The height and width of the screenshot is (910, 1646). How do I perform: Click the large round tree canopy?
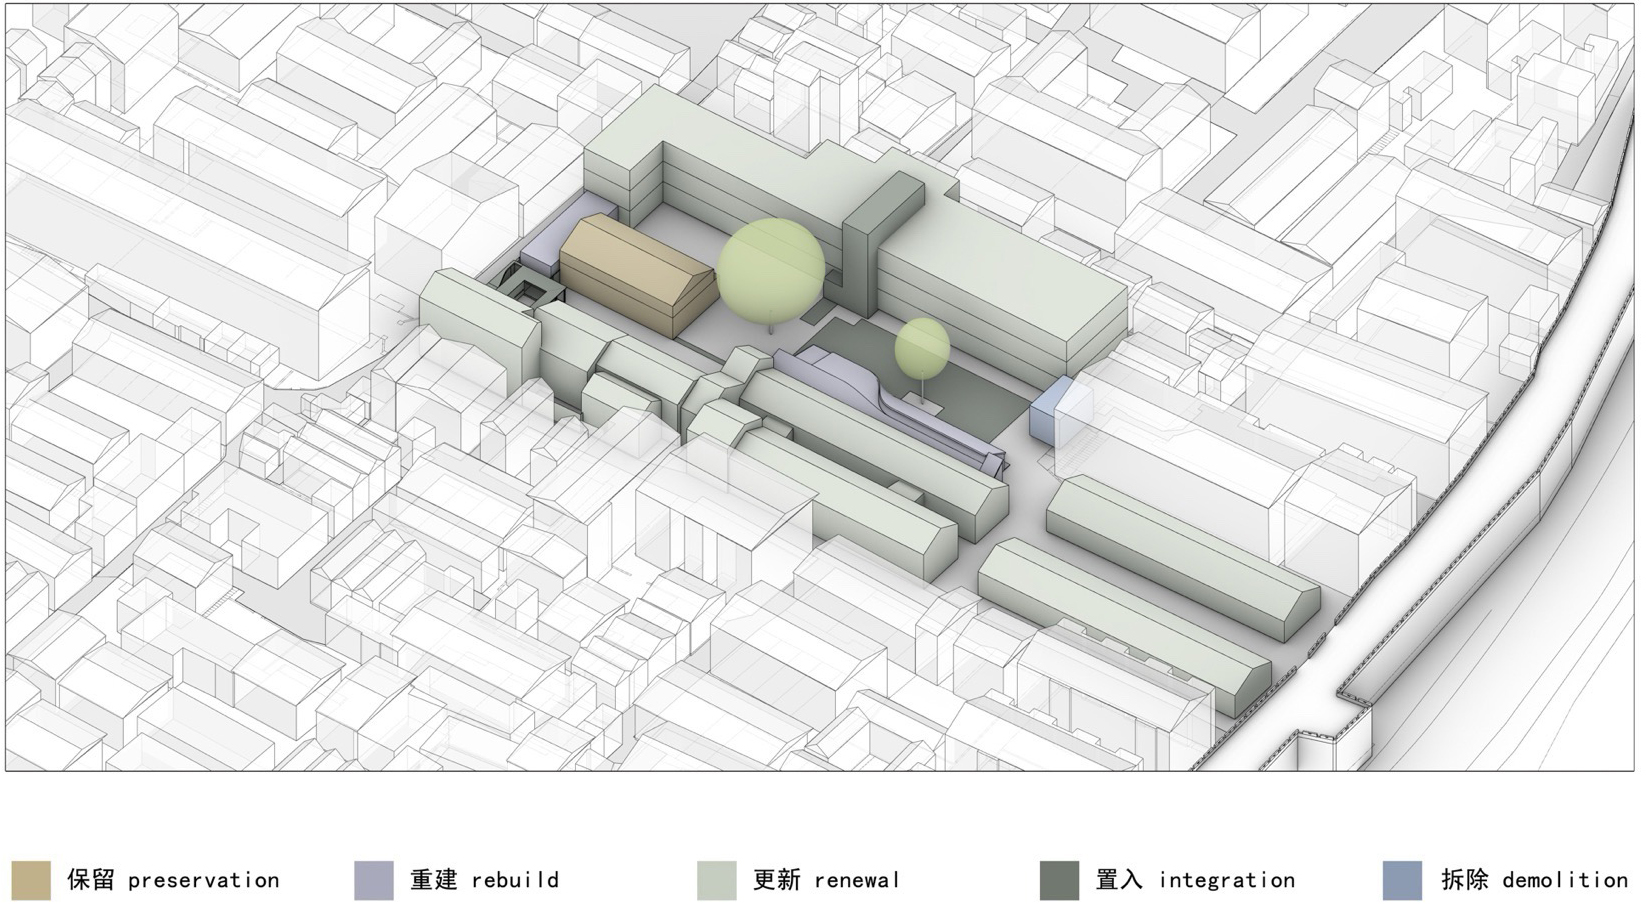pyautogui.click(x=771, y=267)
